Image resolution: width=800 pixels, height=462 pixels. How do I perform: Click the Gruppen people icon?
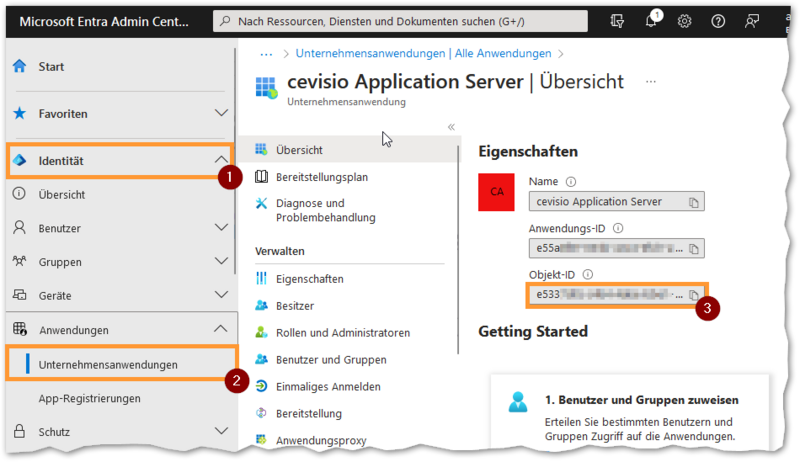point(19,261)
